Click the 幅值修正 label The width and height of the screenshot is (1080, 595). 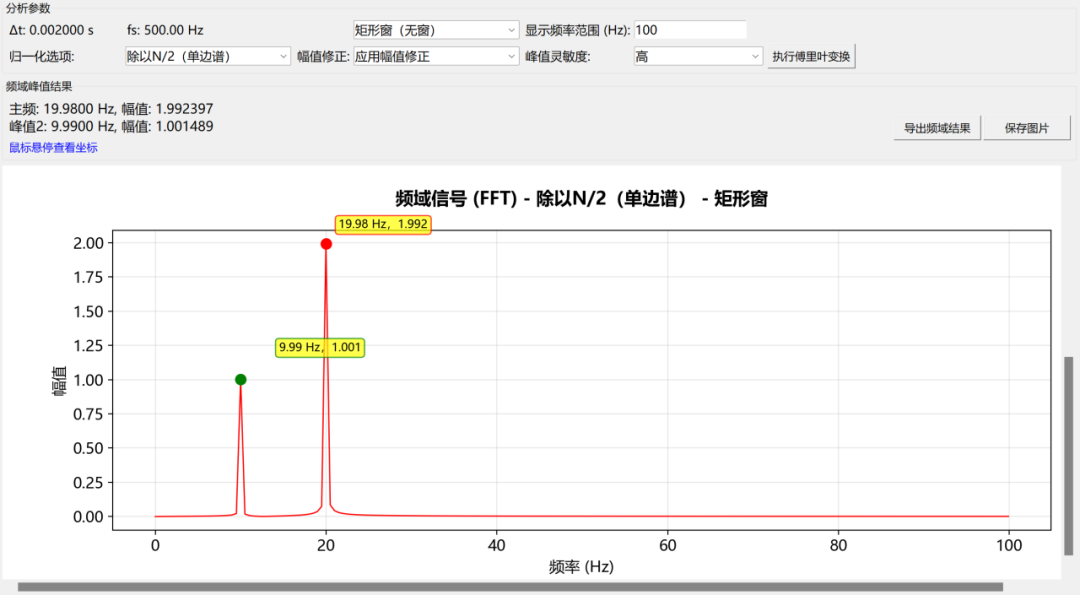pyautogui.click(x=323, y=56)
